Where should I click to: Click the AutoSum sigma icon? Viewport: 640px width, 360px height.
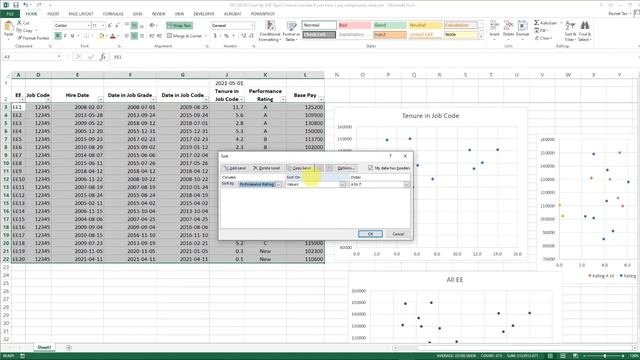pos(536,23)
